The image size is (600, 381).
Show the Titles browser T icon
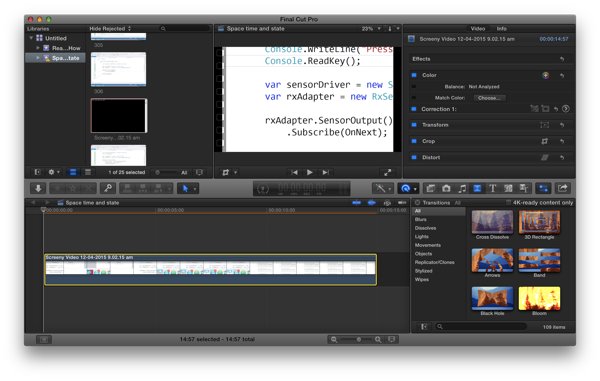[x=493, y=188]
